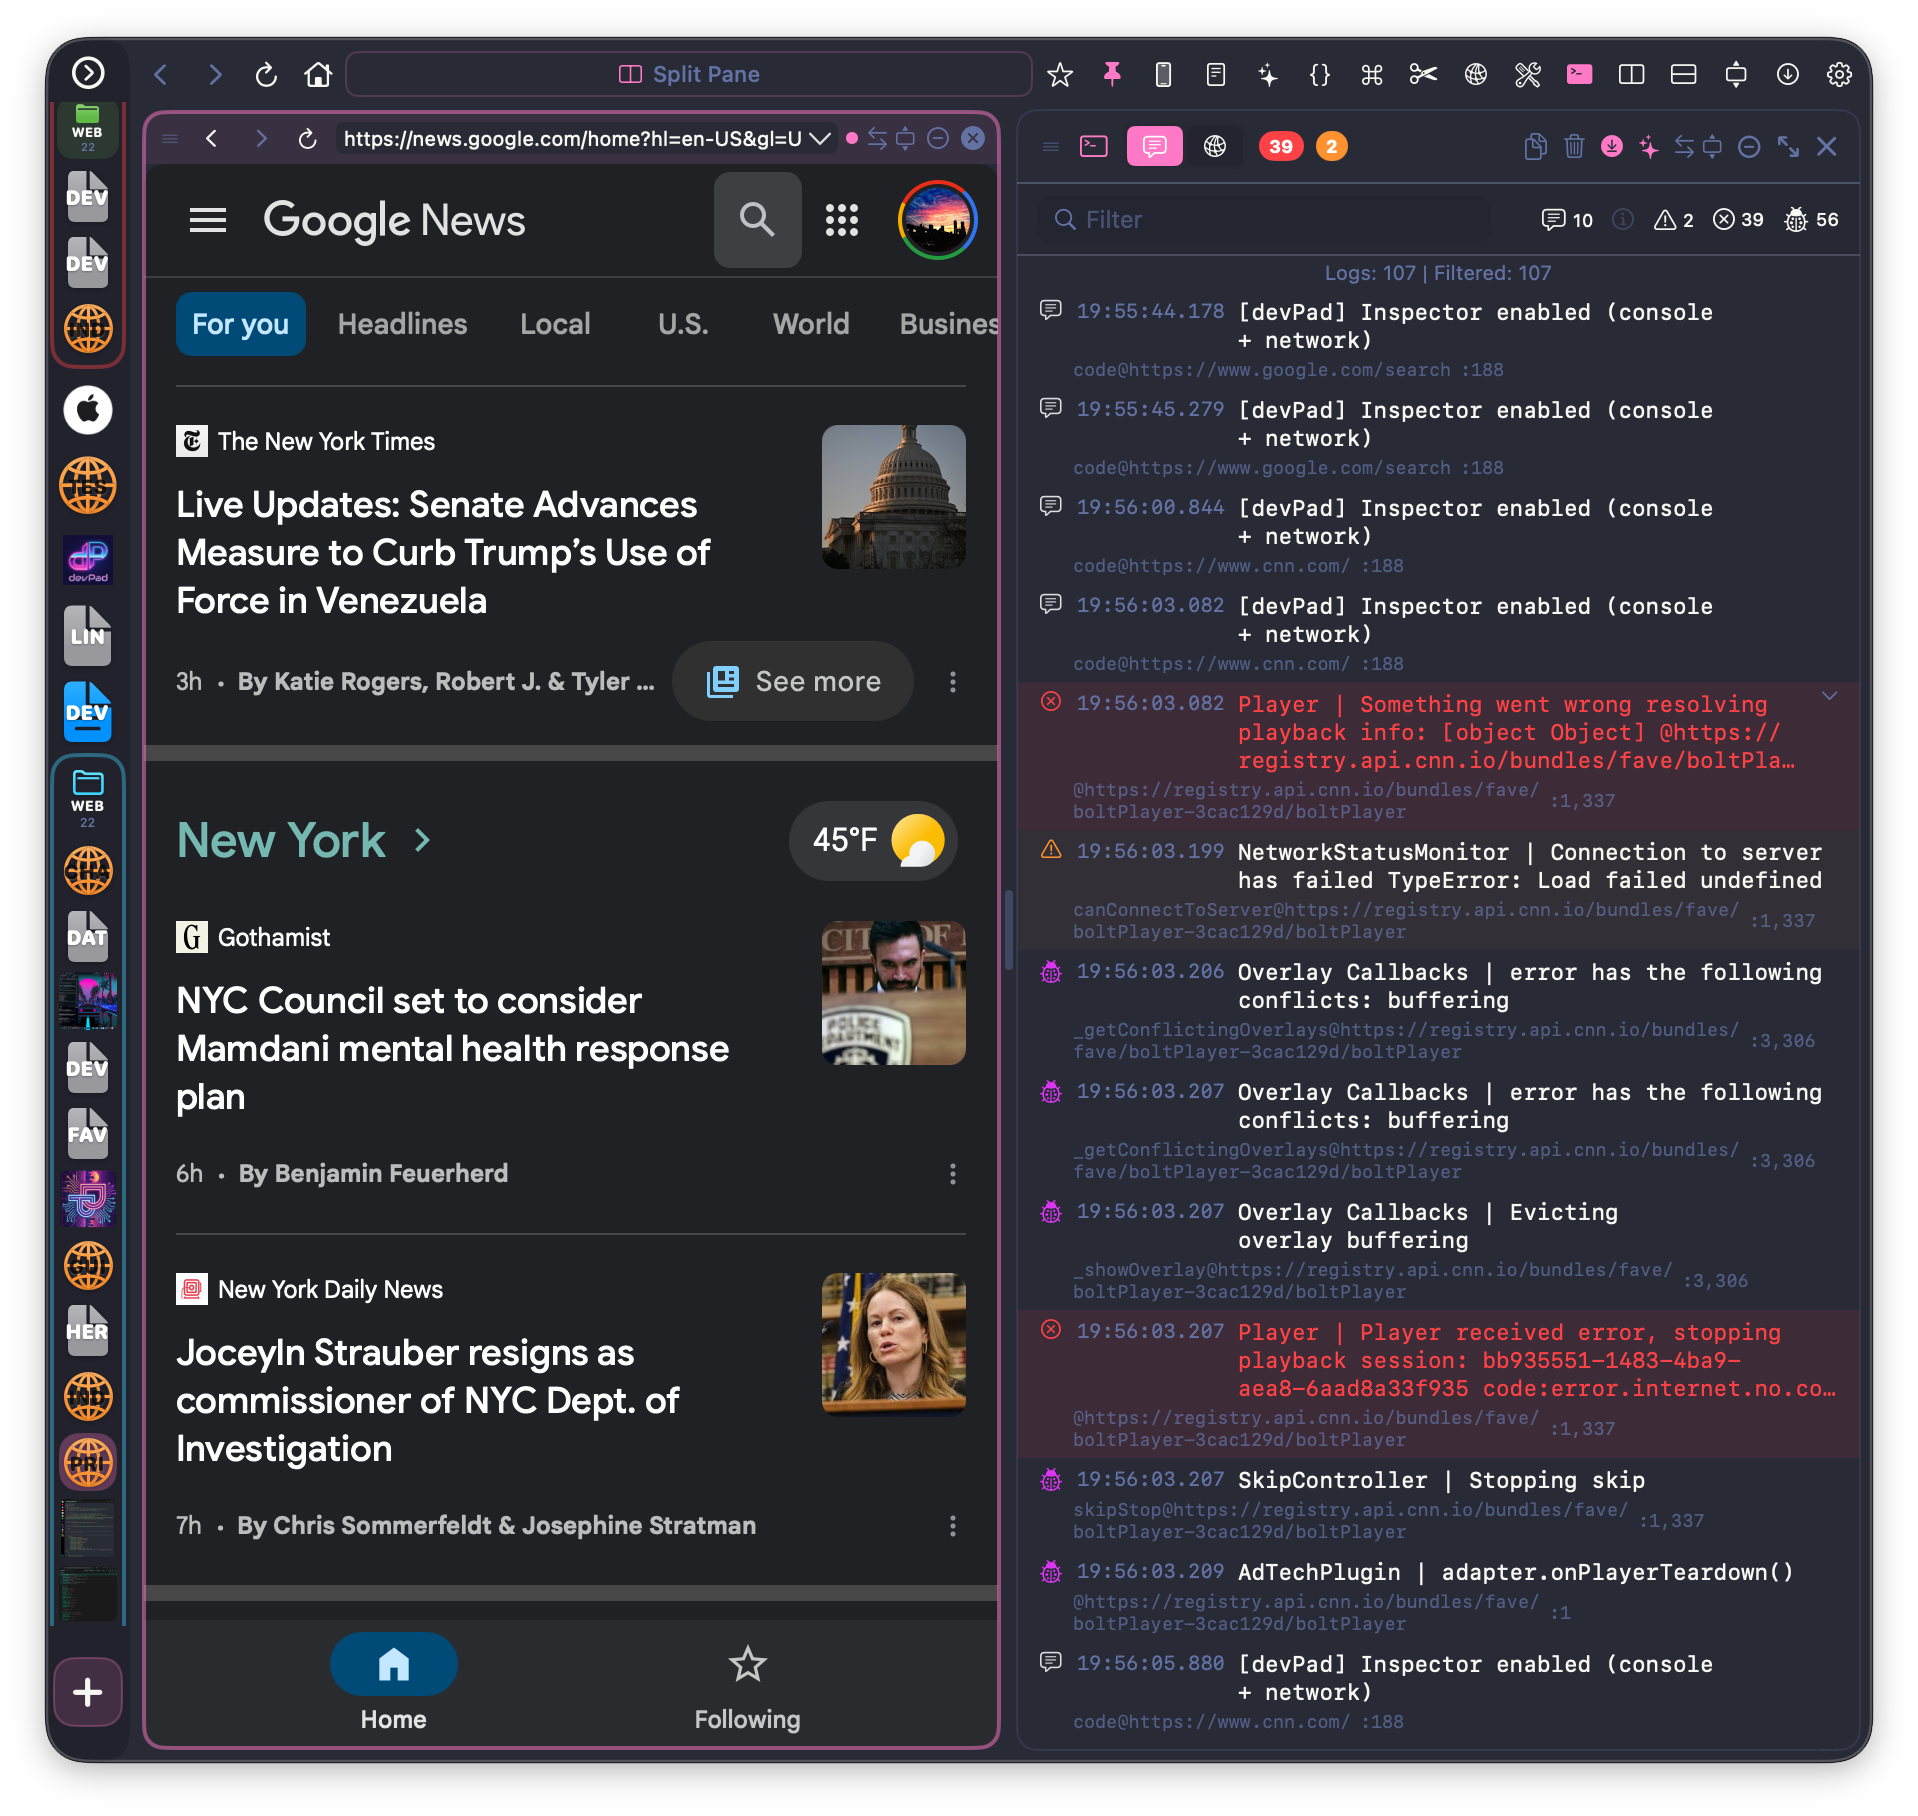
Task: Open browser settings with the gear icon
Action: coord(1840,74)
